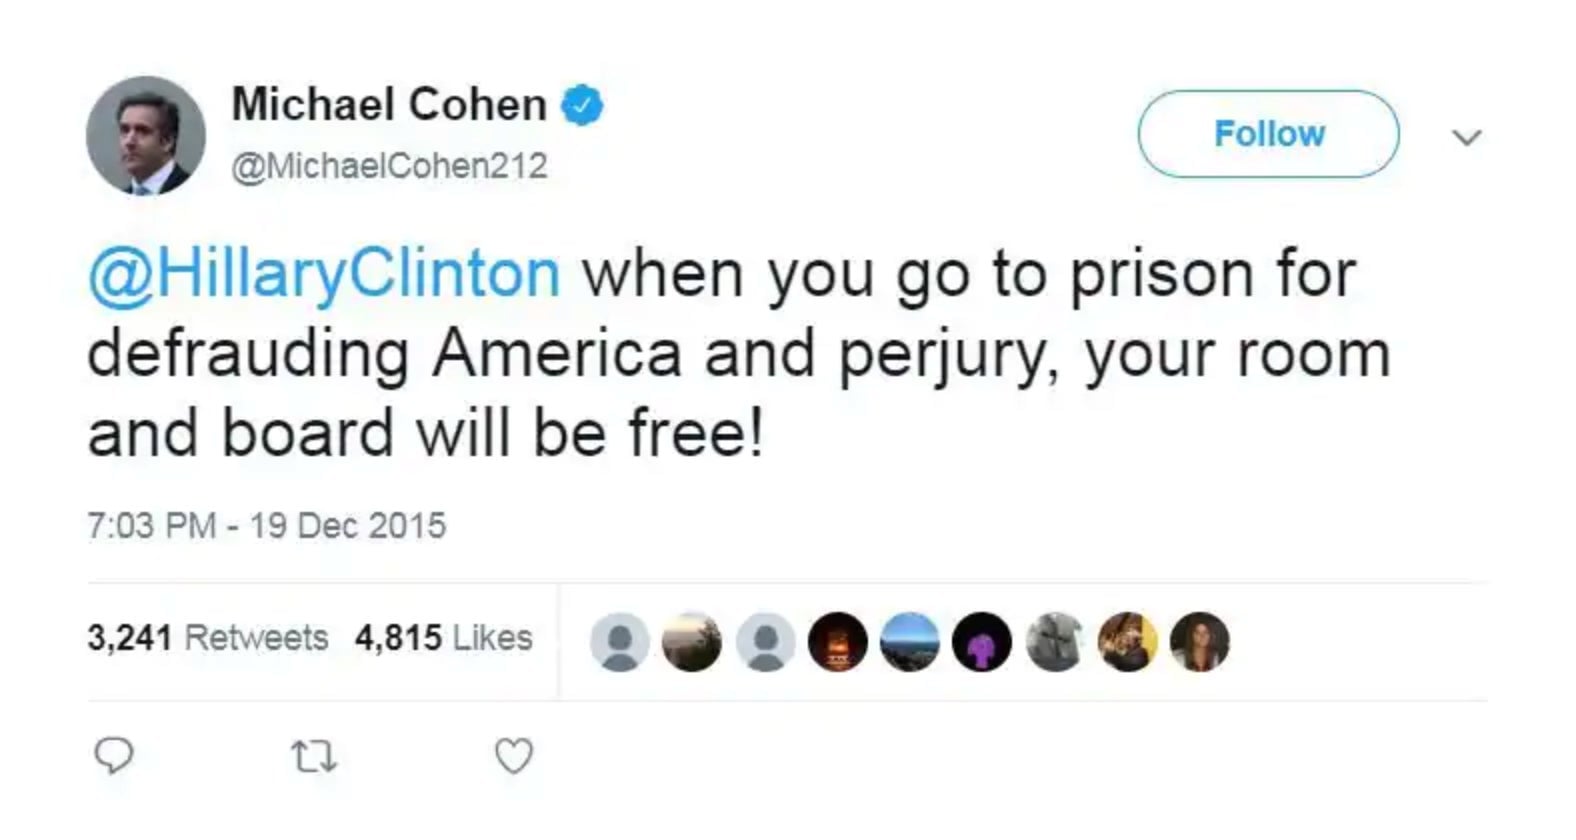The height and width of the screenshot is (840, 1576).
Task: Open the gray stone-textured liker avatar
Action: (x=1055, y=641)
